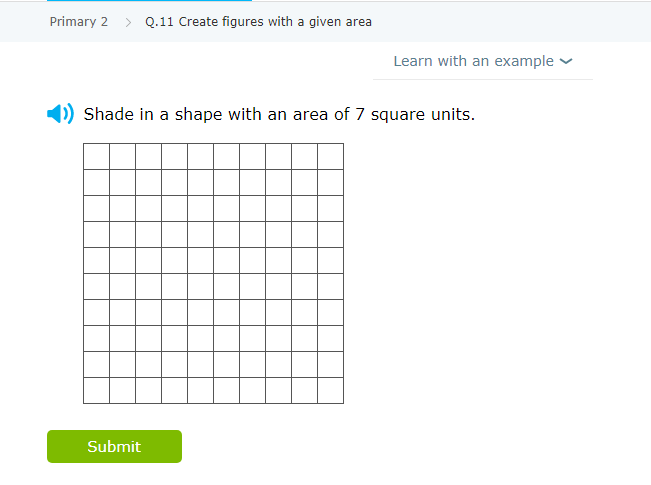The height and width of the screenshot is (485, 651).
Task: Shade the top-left grid square
Action: (96, 156)
